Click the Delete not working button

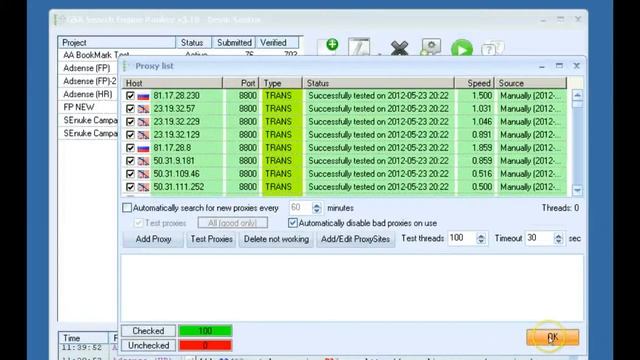point(276,239)
